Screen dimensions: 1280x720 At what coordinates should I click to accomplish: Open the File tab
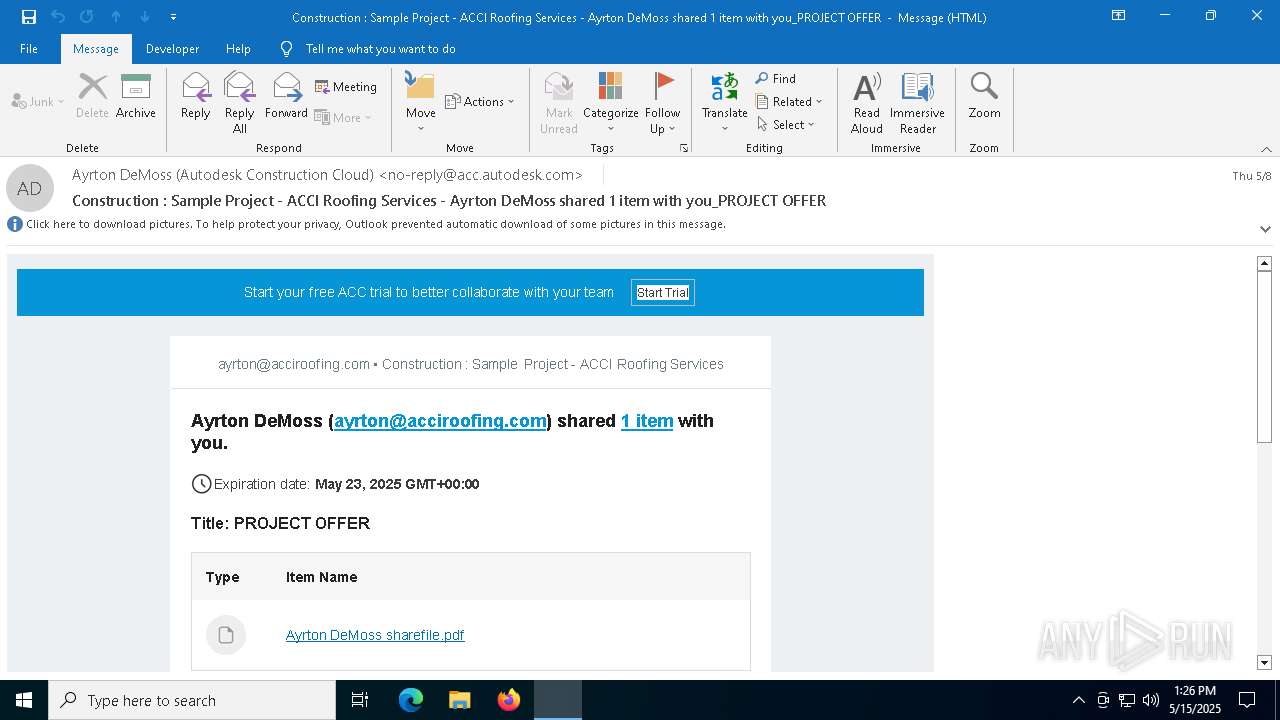coord(29,49)
